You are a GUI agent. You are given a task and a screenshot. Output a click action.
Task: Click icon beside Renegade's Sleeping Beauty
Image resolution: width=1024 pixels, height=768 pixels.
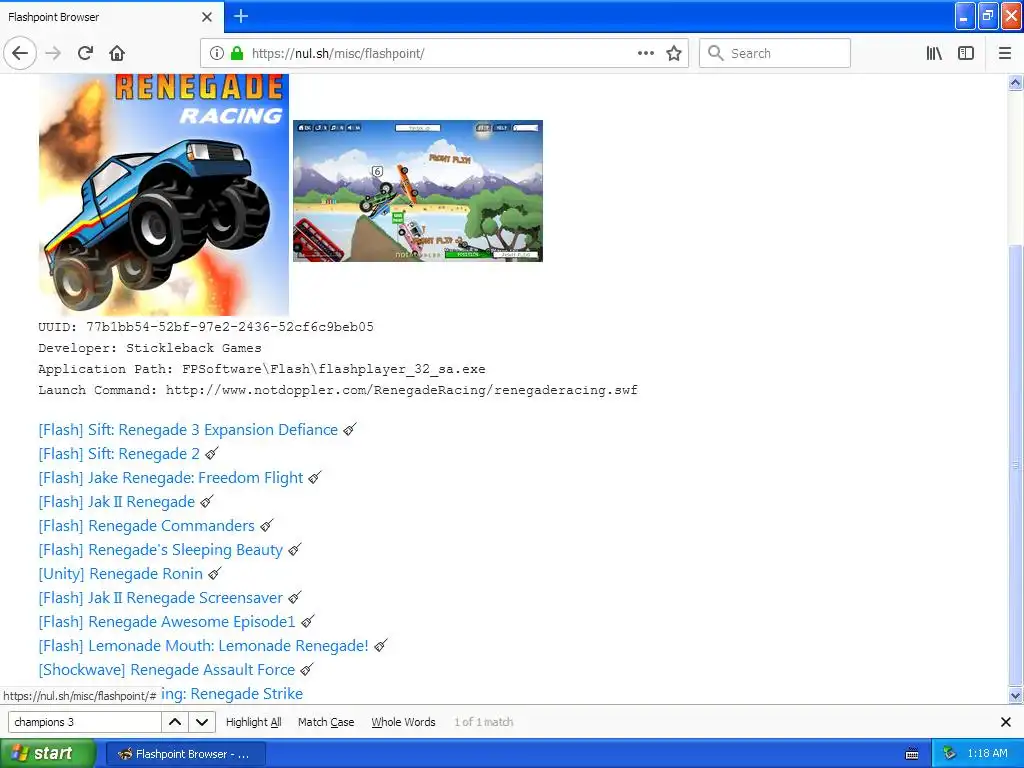[x=295, y=550]
